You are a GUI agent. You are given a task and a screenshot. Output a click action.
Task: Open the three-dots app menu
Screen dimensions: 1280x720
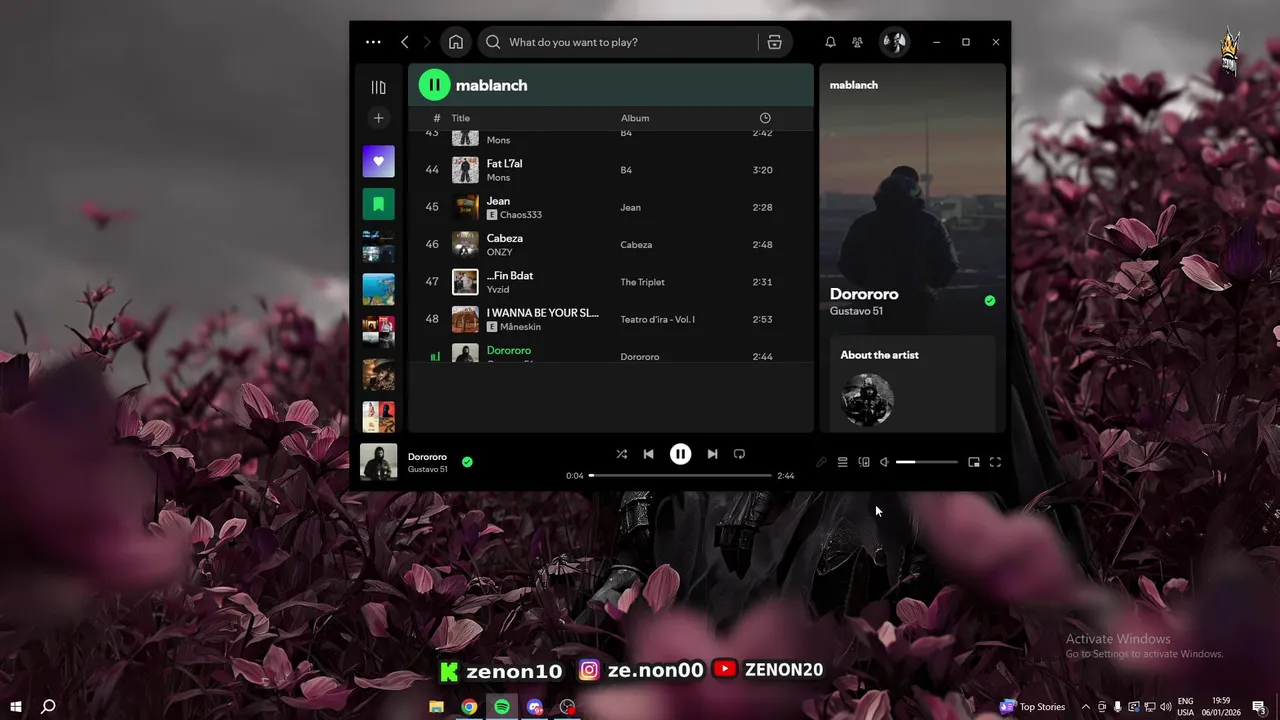373,42
